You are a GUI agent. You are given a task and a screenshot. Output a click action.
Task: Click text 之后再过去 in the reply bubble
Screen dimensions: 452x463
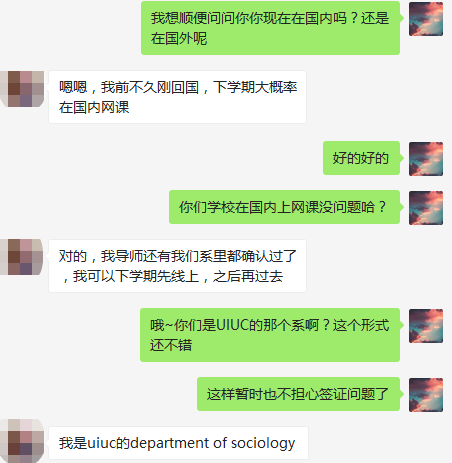[x=248, y=276]
